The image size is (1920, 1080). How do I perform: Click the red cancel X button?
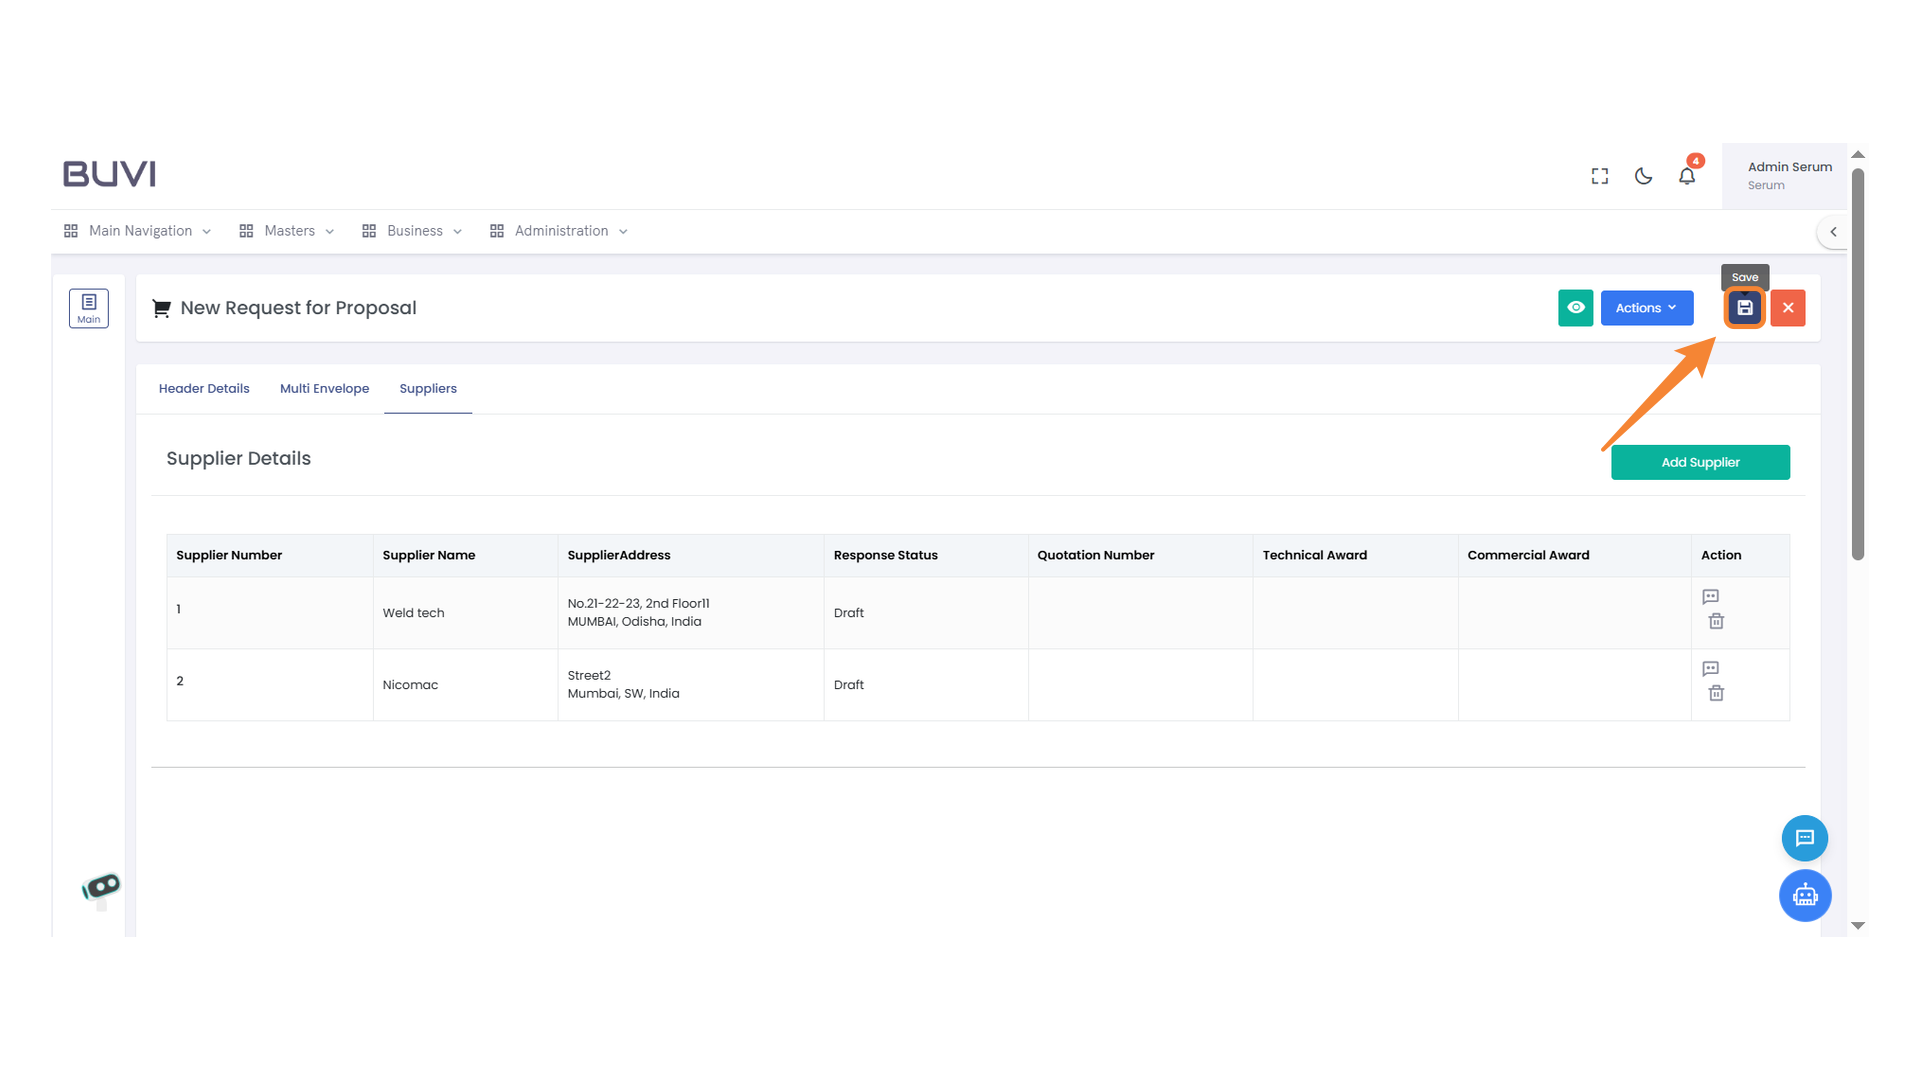click(1788, 308)
